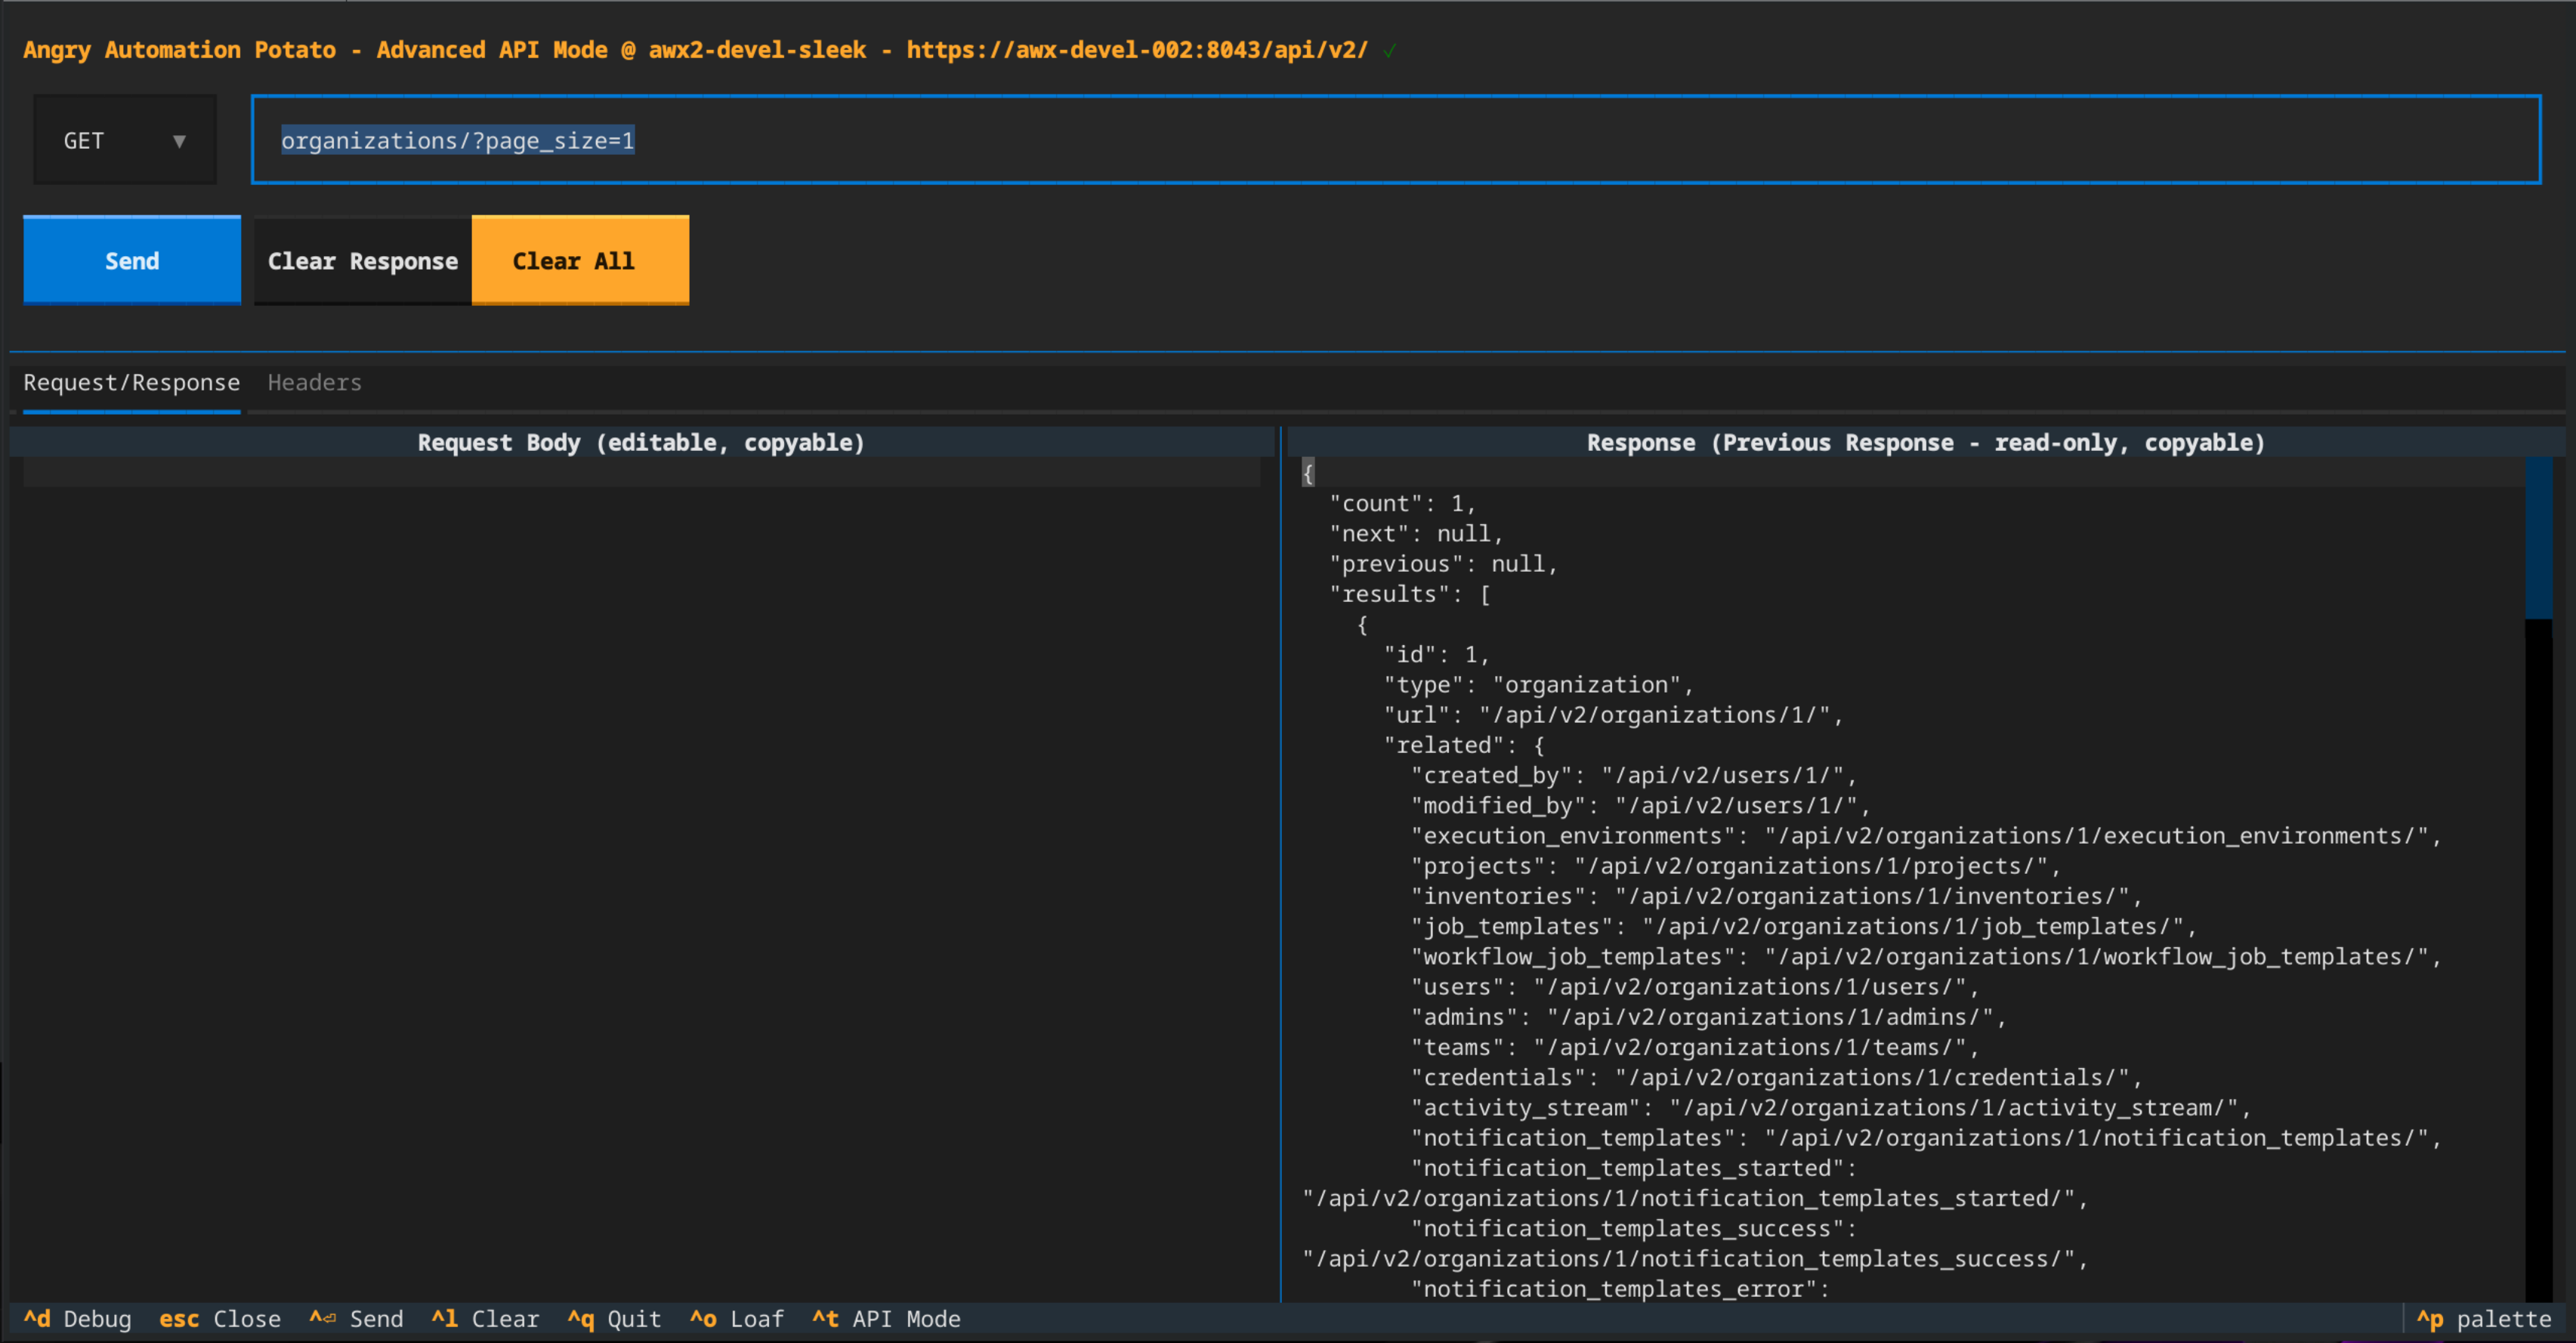The image size is (2576, 1343).
Task: Click the ^d Debug footer shortcut
Action: [x=77, y=1319]
